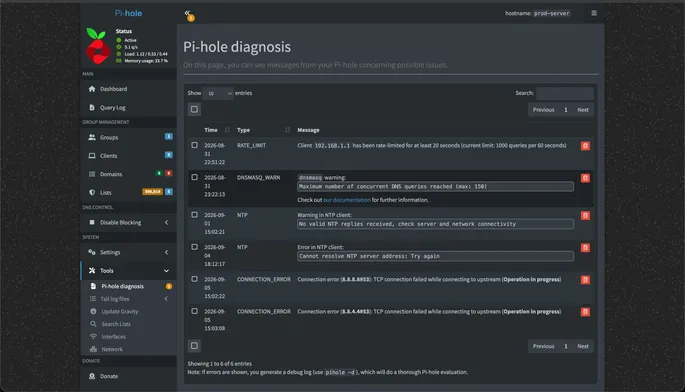Image resolution: width=685 pixels, height=392 pixels.
Task: Click the hostname 'prod-server' text
Action: tap(552, 13)
